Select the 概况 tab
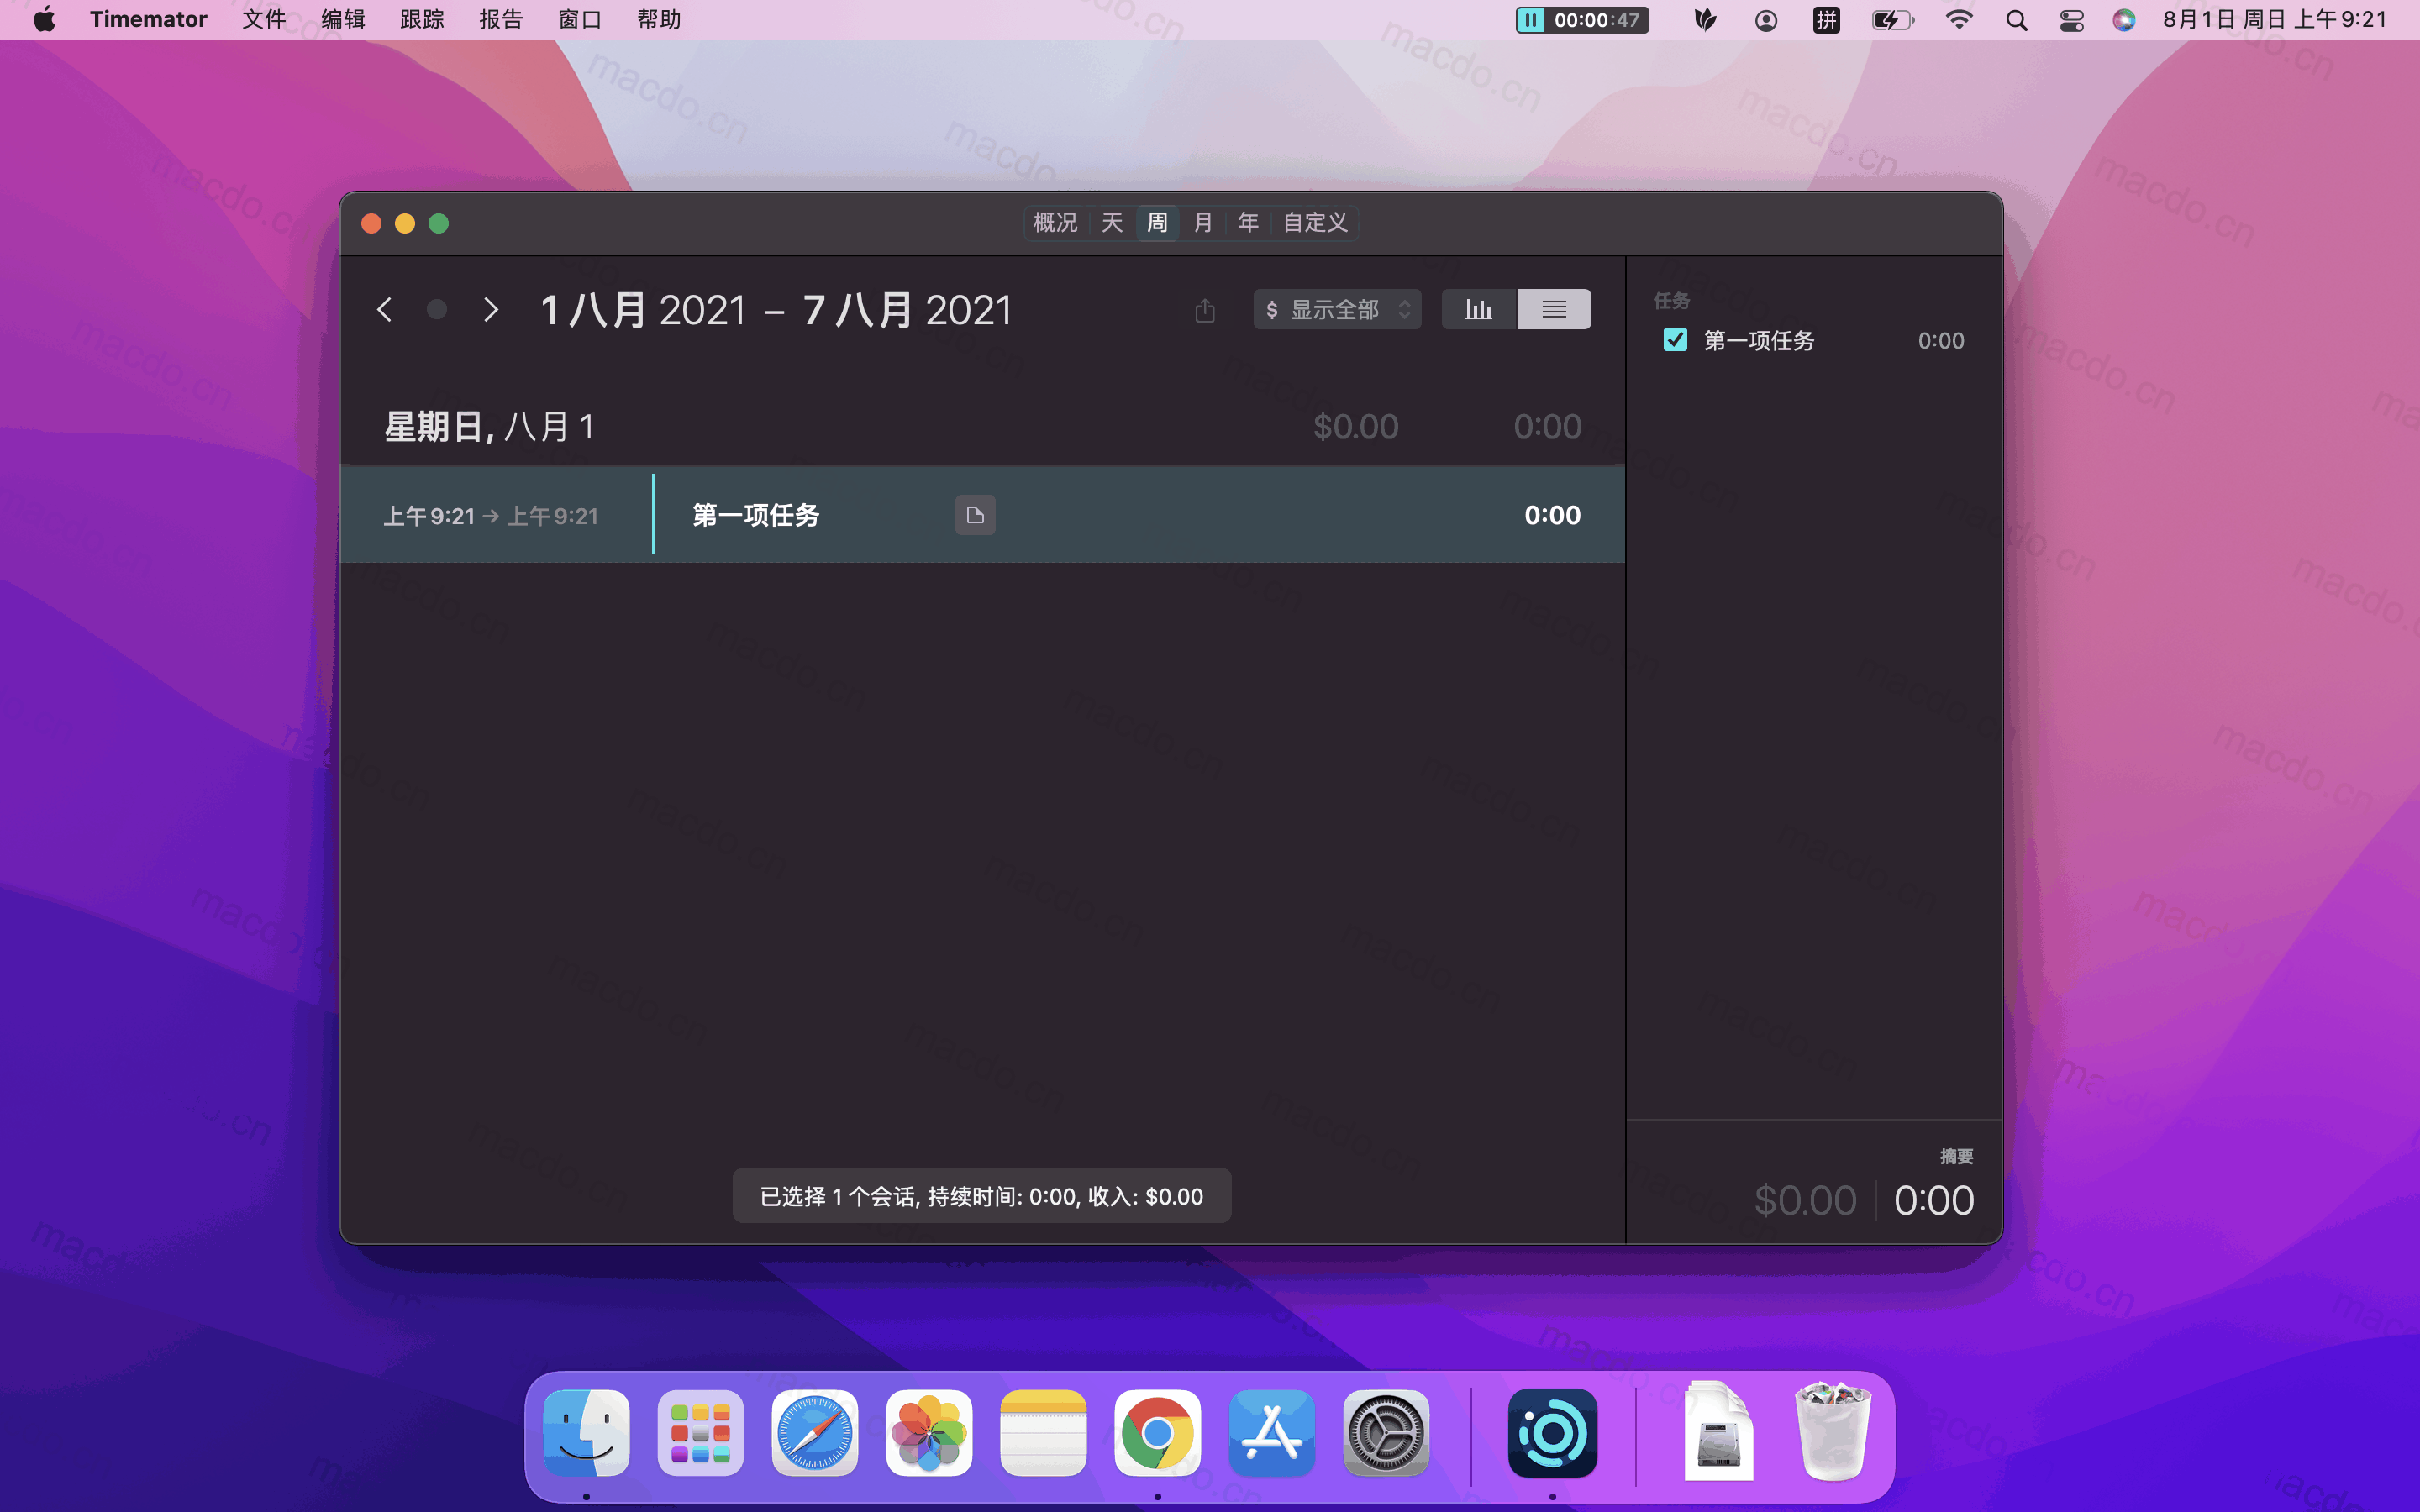 click(1055, 222)
